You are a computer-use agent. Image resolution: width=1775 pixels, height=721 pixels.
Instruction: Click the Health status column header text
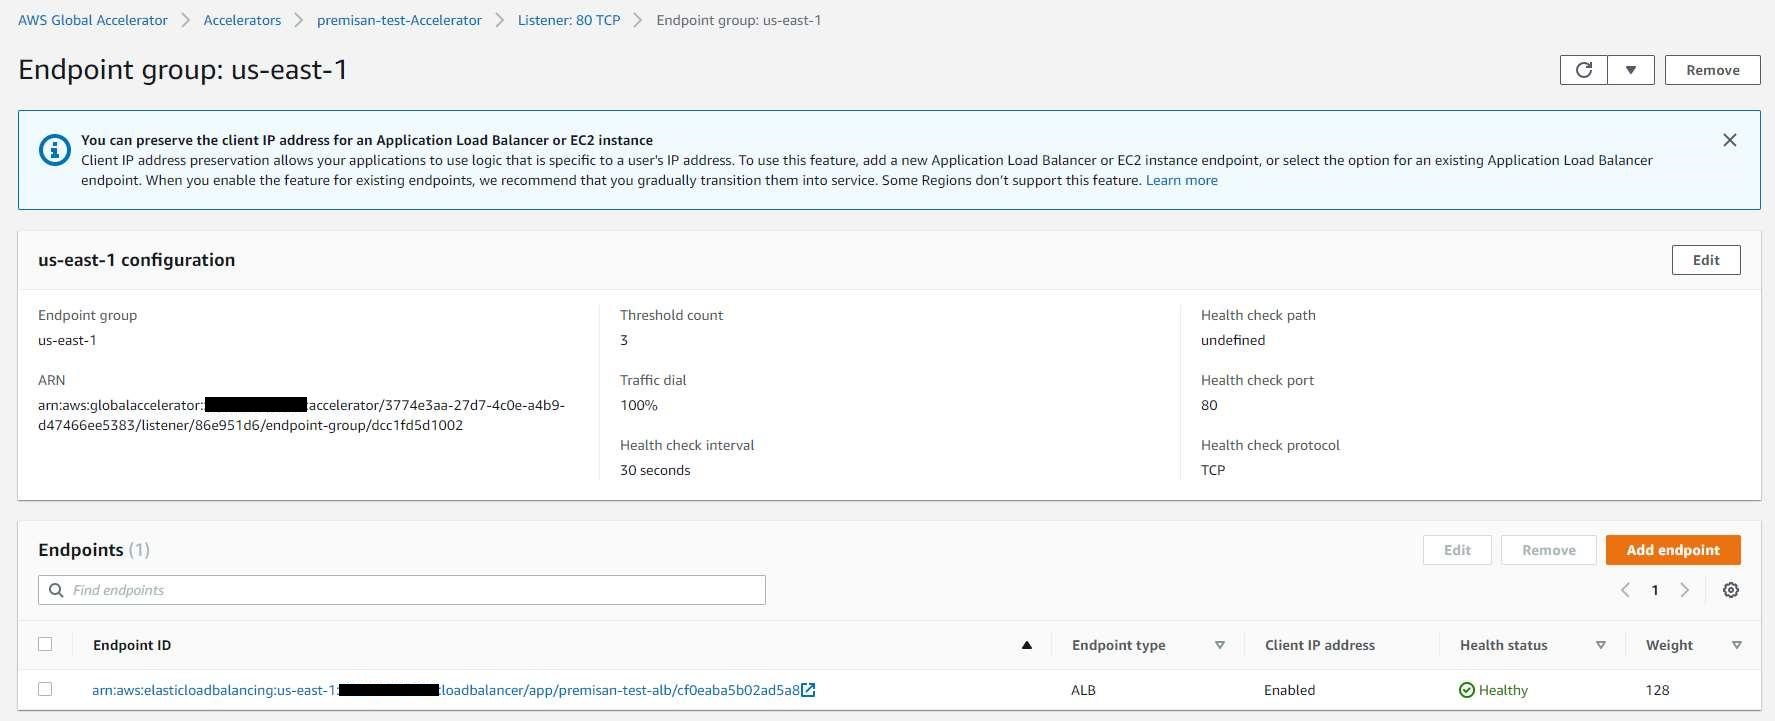click(x=1503, y=645)
